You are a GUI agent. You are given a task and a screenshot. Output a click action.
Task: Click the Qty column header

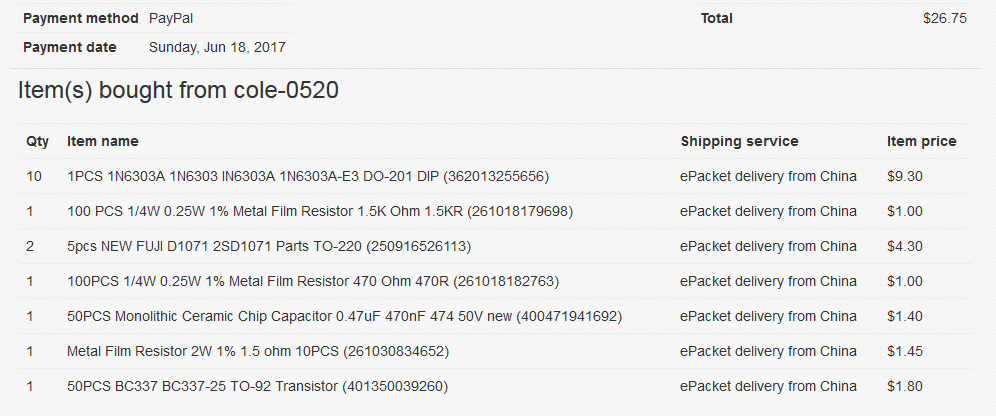click(x=37, y=142)
